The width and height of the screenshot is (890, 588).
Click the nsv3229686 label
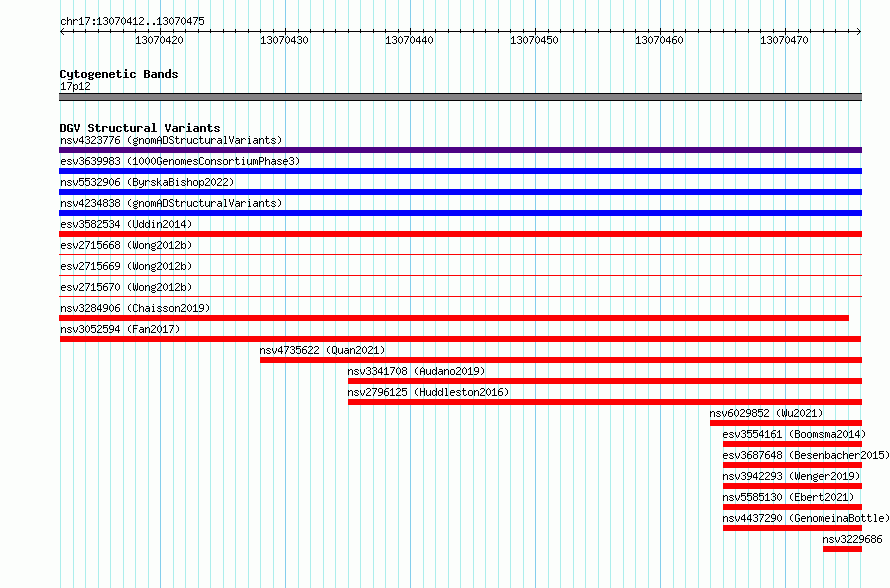[853, 539]
